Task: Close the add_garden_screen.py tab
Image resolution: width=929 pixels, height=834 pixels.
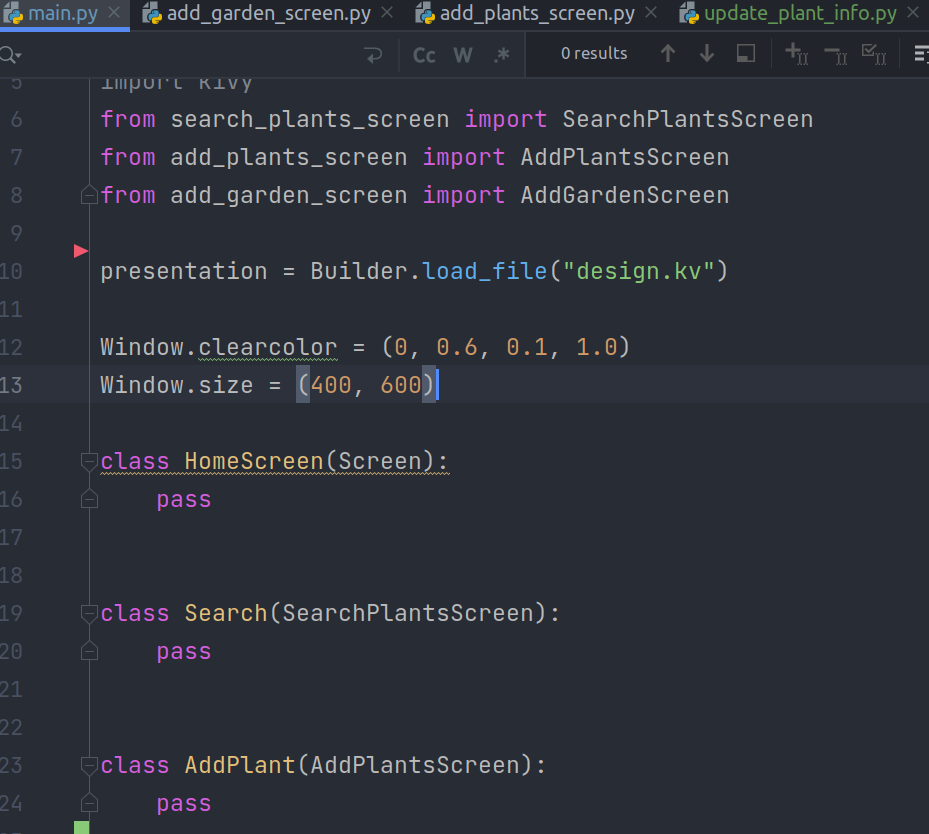Action: click(387, 12)
